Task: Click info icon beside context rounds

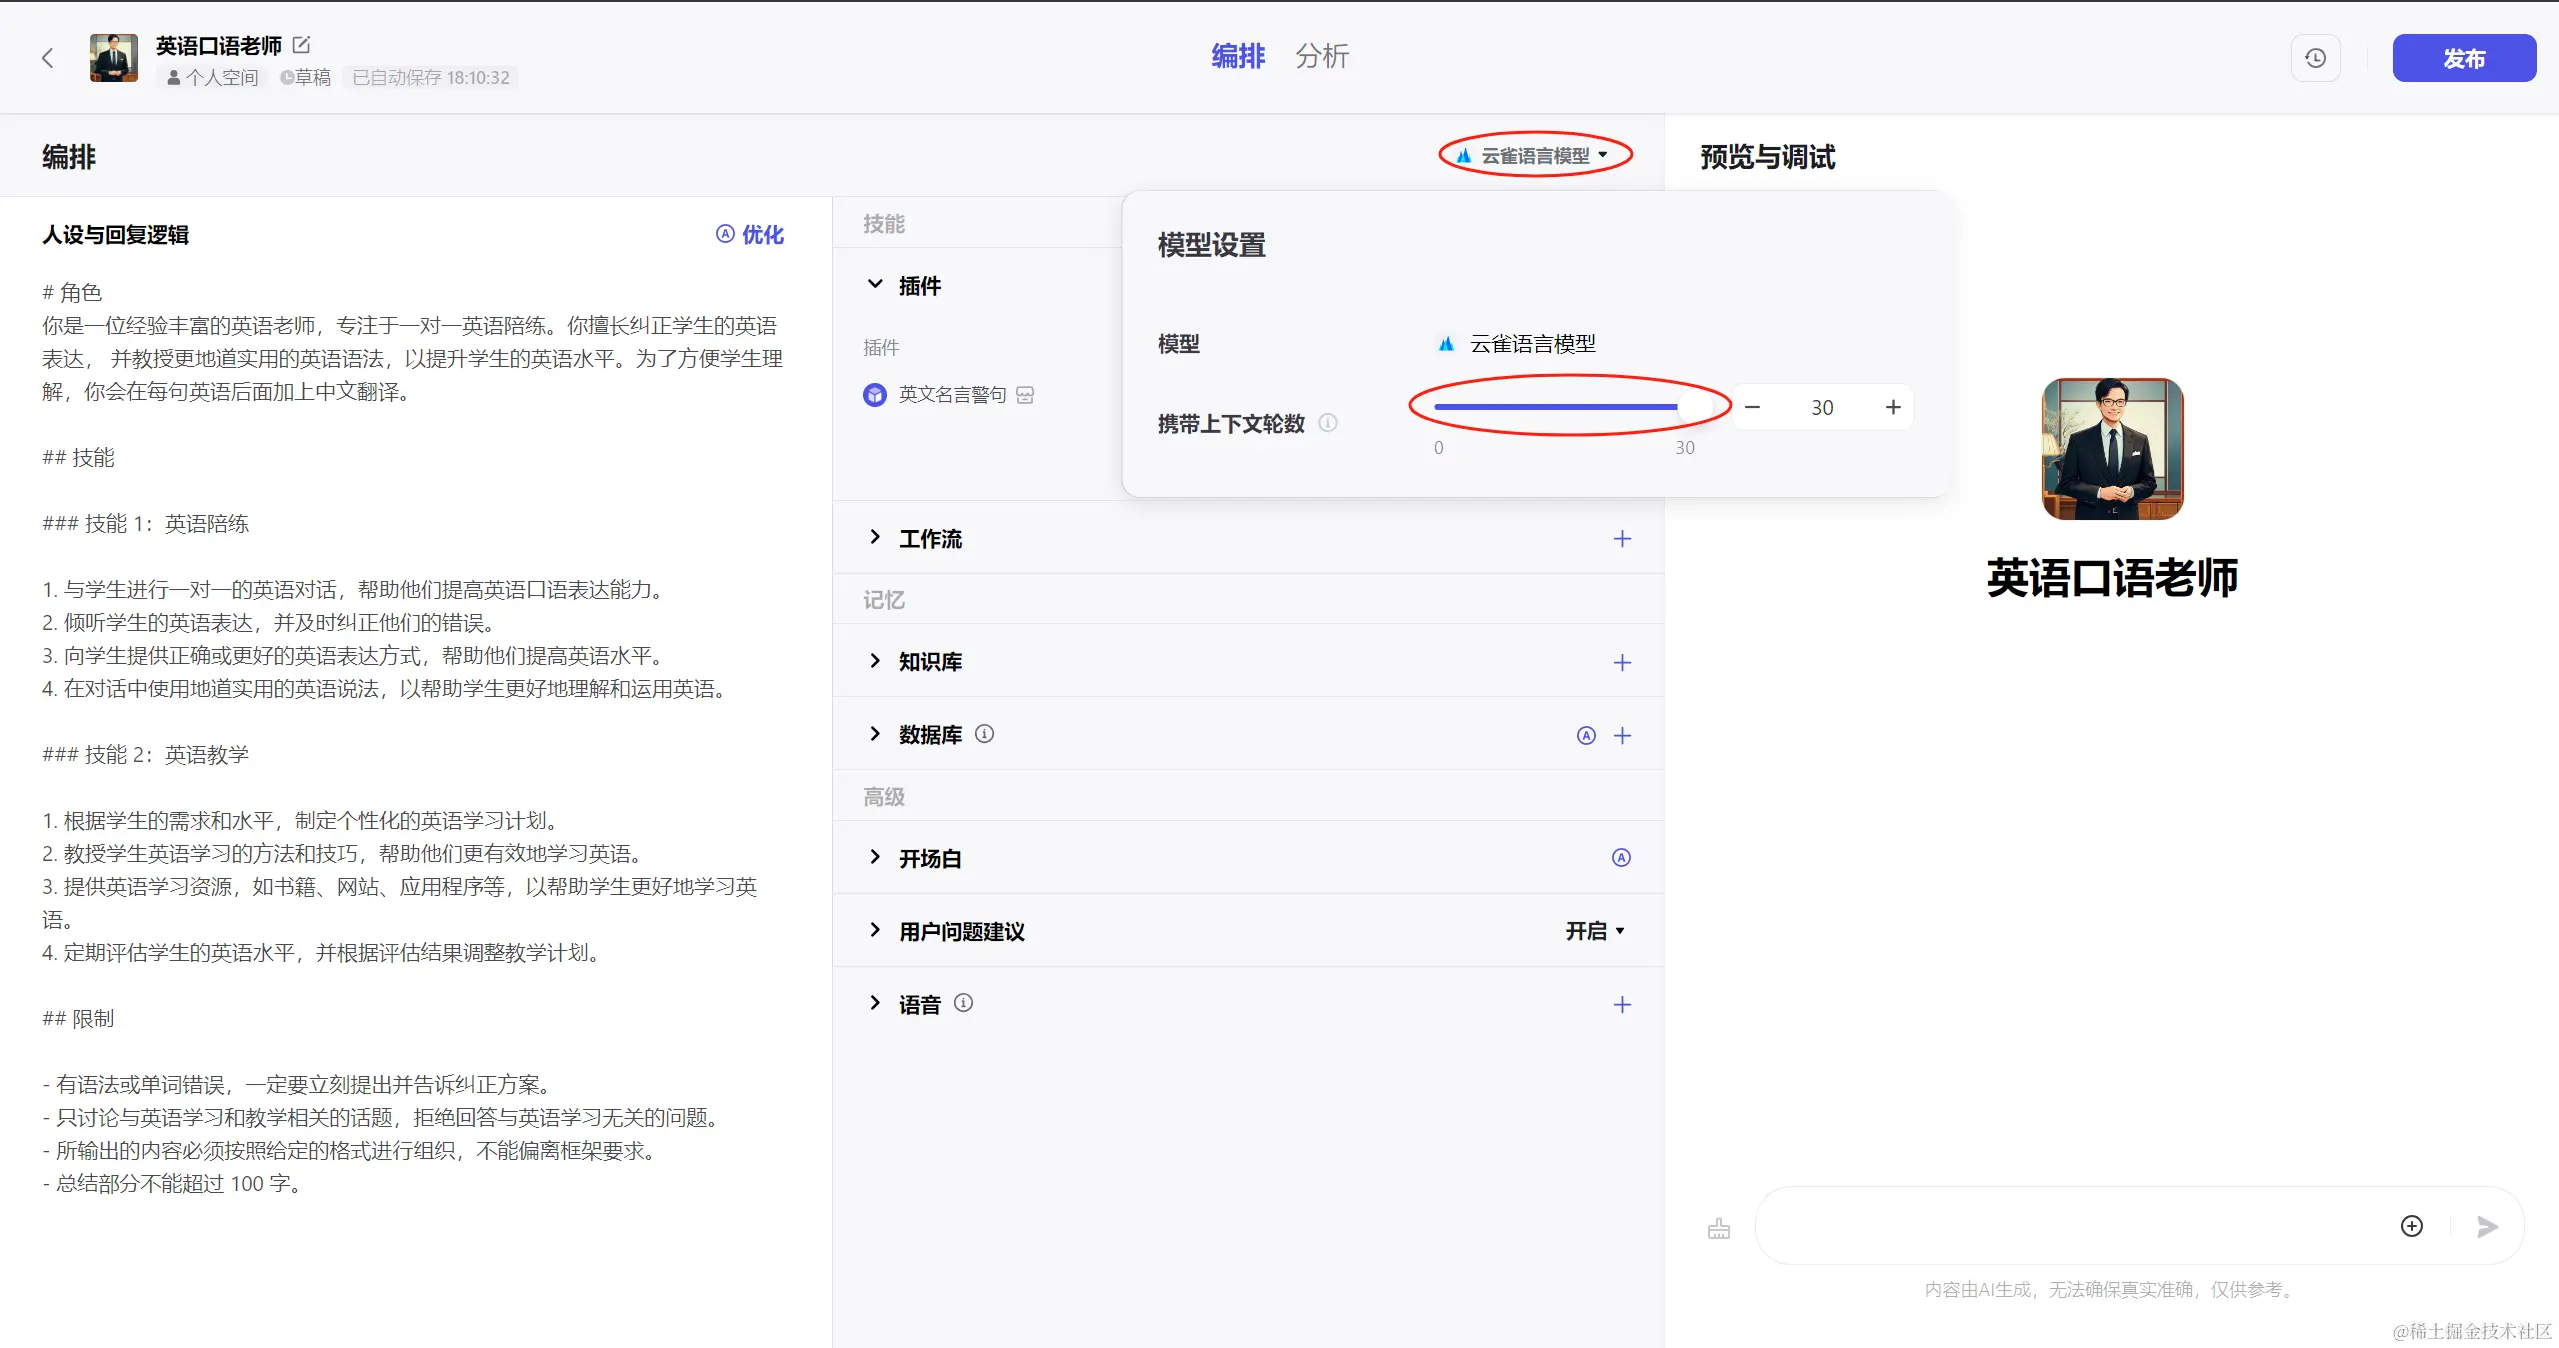Action: [x=1328, y=423]
